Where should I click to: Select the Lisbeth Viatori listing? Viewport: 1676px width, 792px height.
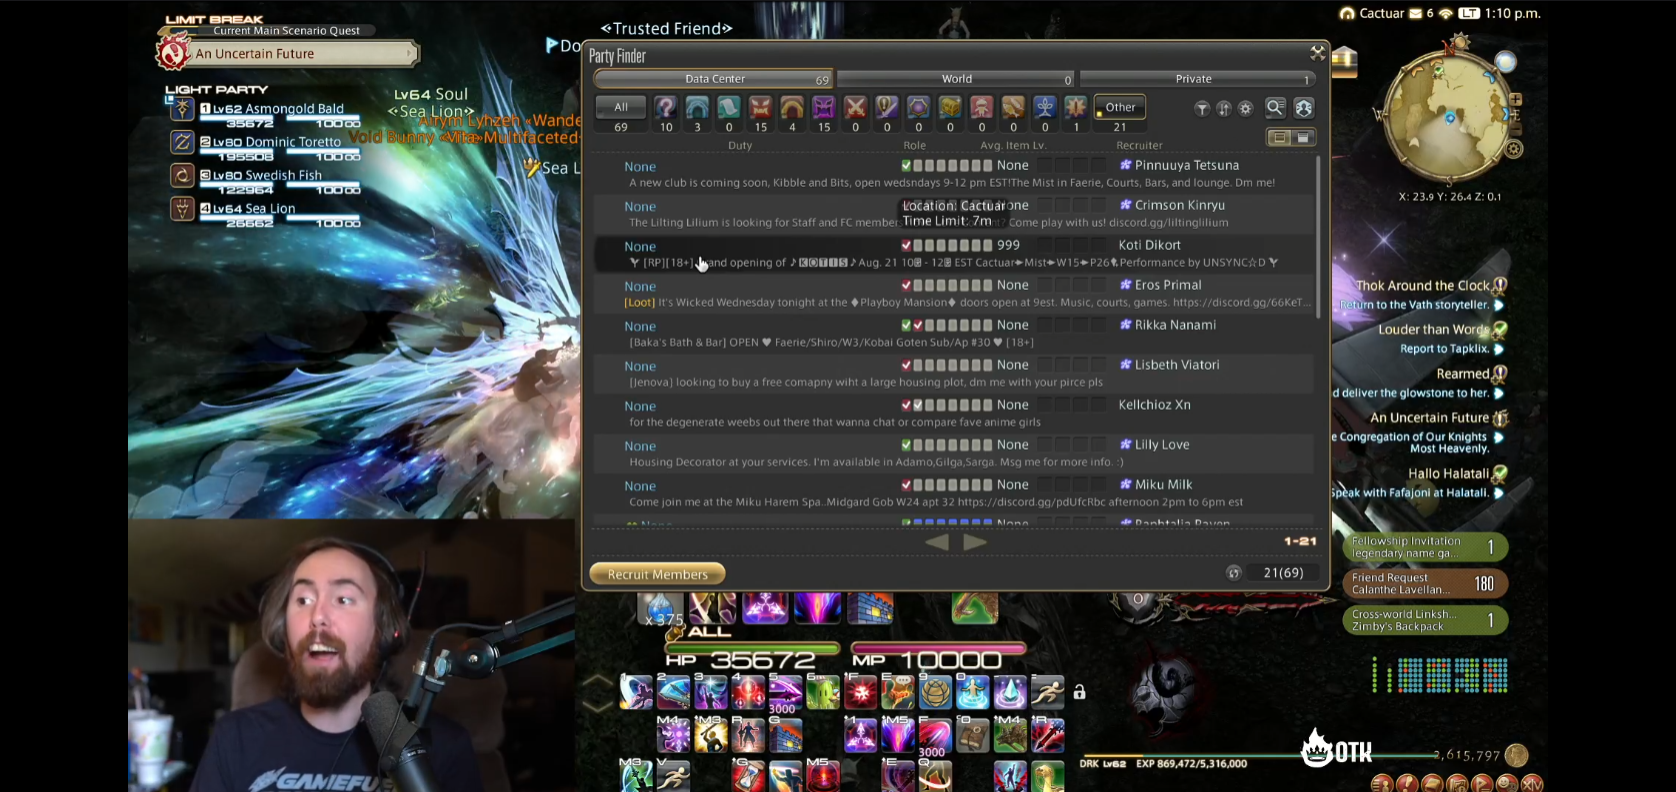tap(953, 374)
